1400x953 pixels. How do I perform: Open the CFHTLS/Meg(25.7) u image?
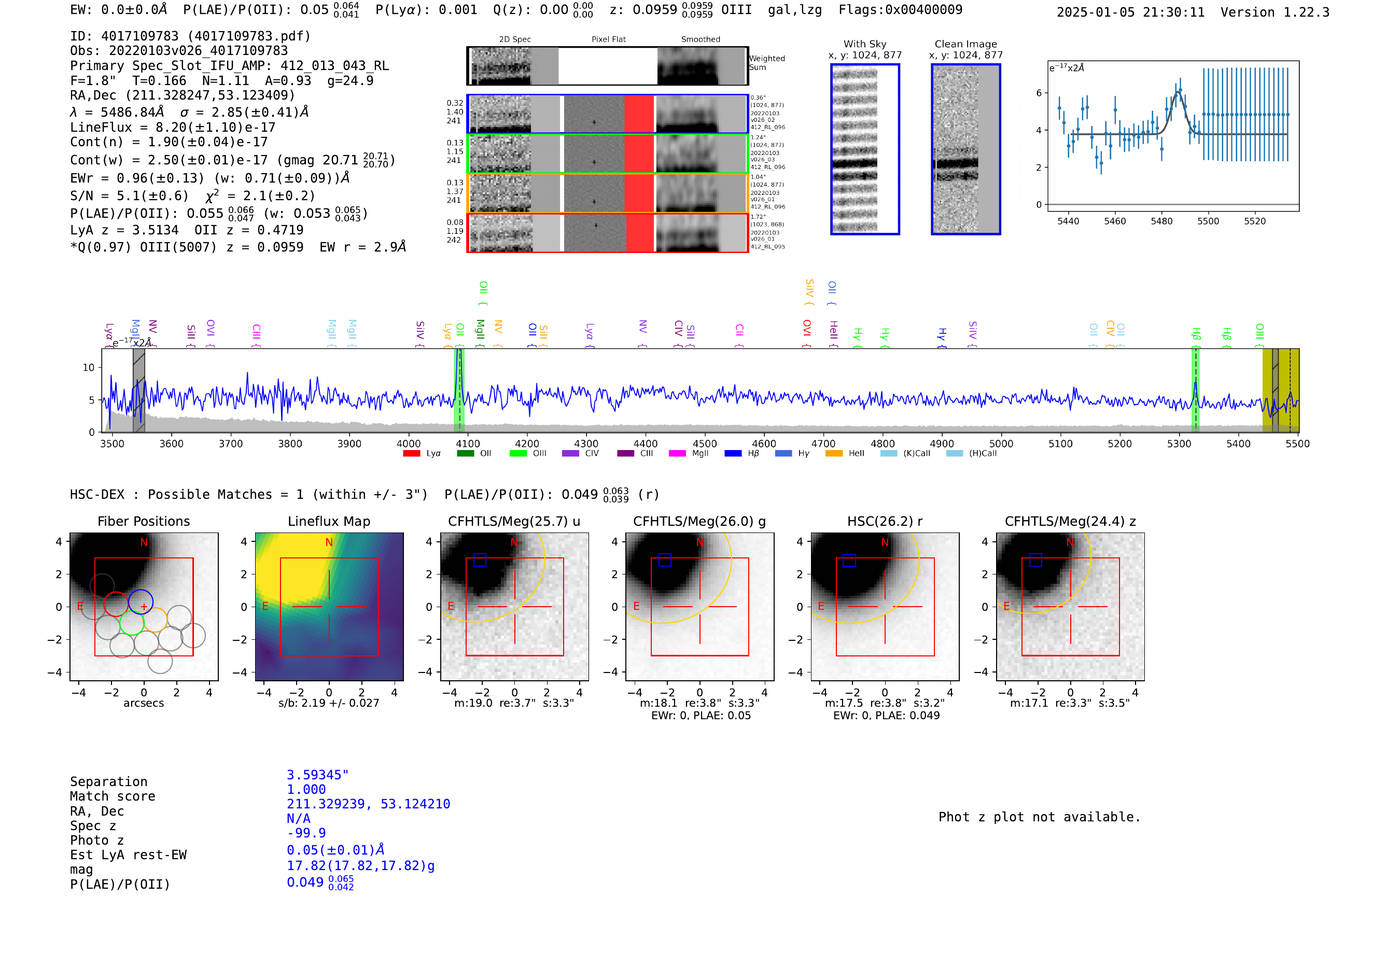click(x=514, y=607)
